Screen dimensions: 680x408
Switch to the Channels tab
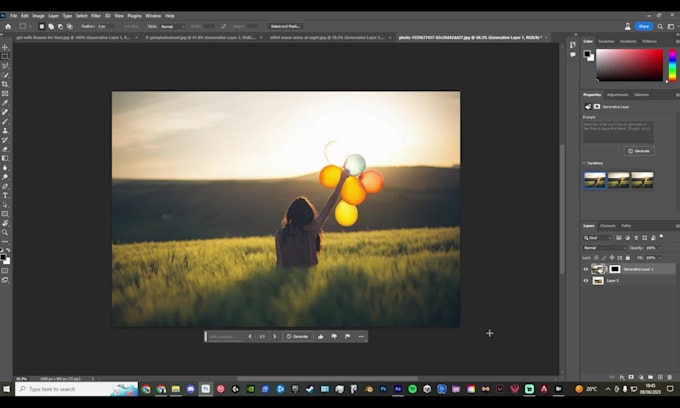click(x=608, y=226)
